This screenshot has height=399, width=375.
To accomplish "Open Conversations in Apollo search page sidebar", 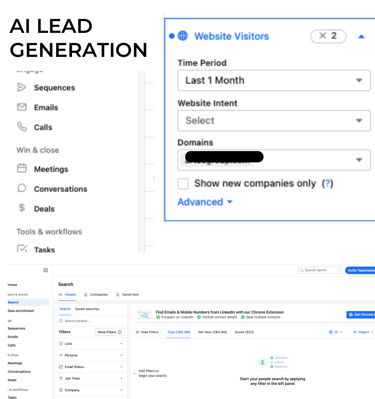I will 19,371.
